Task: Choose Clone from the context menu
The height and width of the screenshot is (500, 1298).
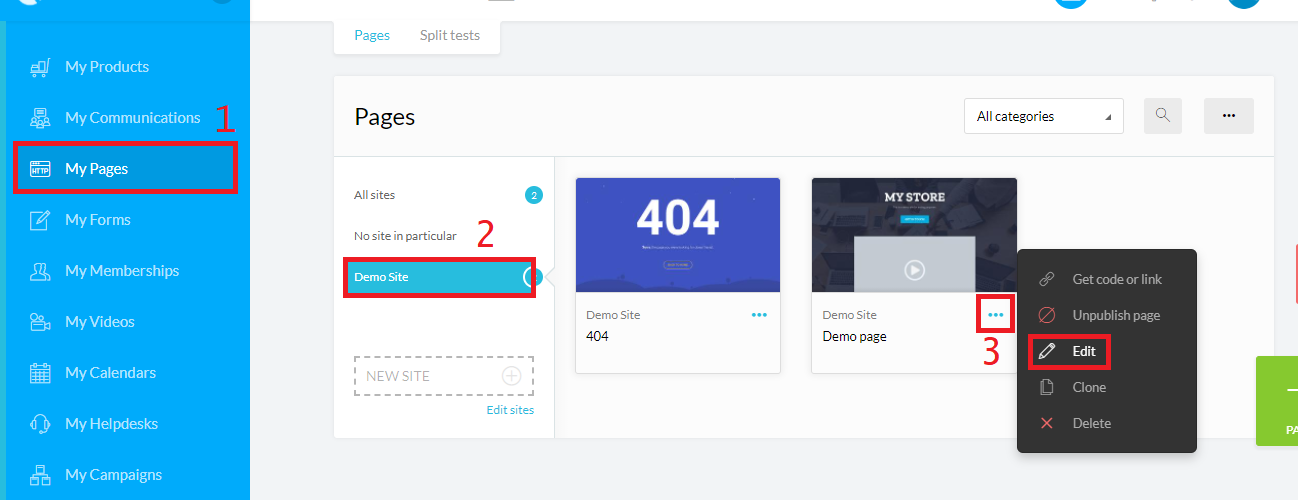Action: [x=1107, y=387]
